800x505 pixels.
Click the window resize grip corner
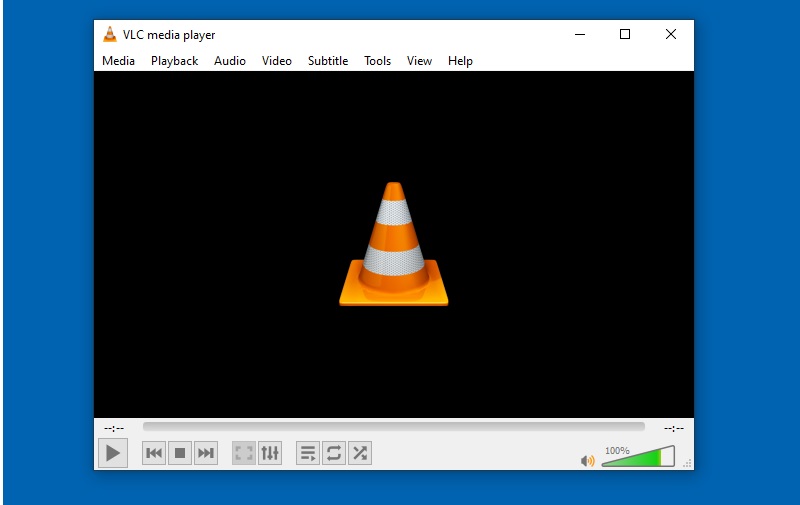click(x=687, y=463)
